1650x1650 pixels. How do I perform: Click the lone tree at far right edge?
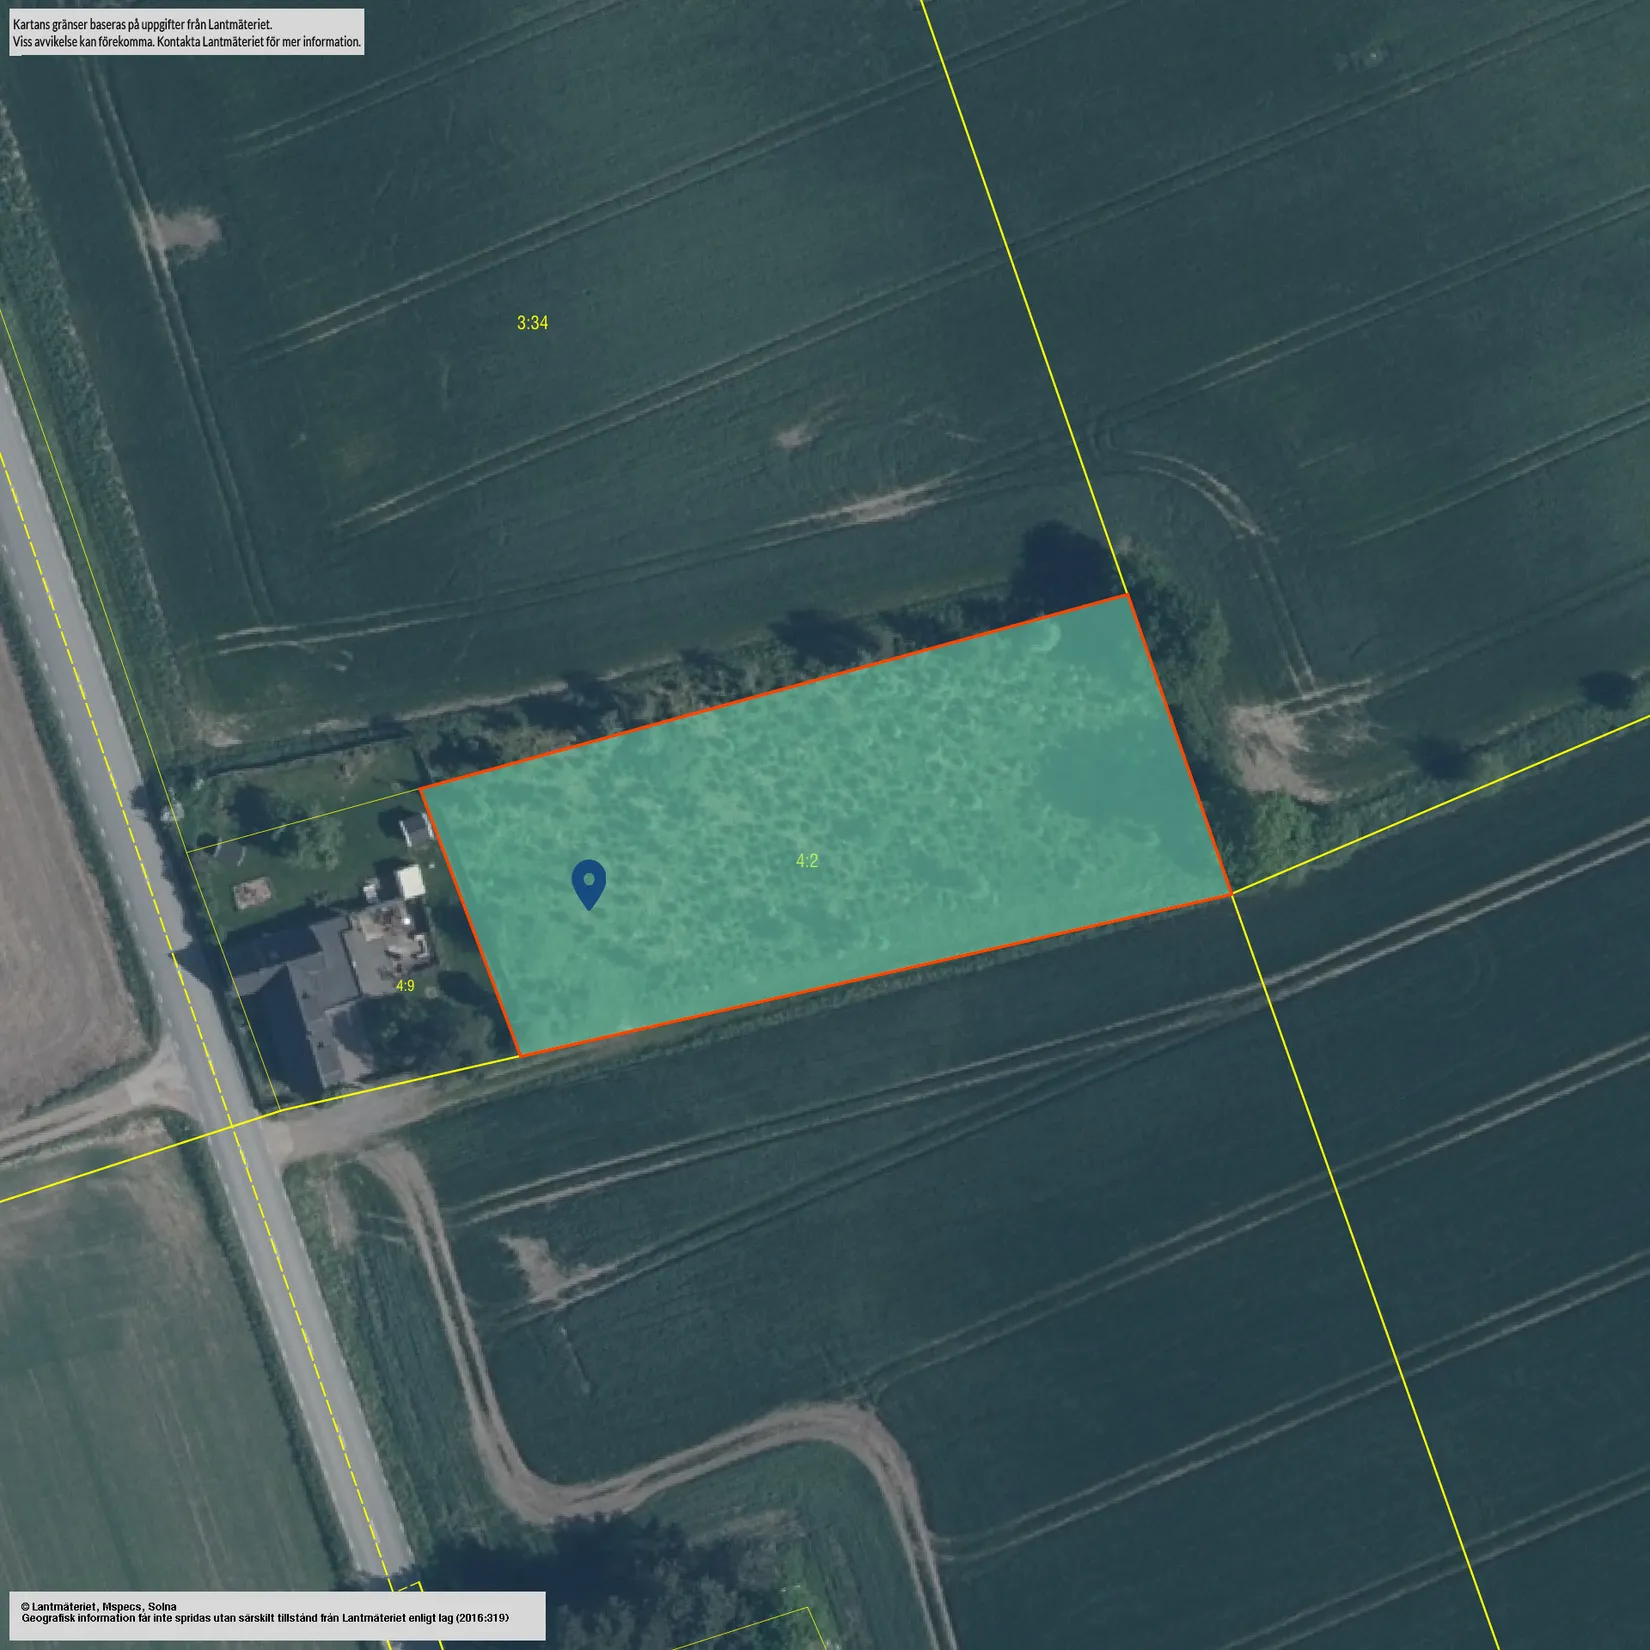click(x=1610, y=688)
